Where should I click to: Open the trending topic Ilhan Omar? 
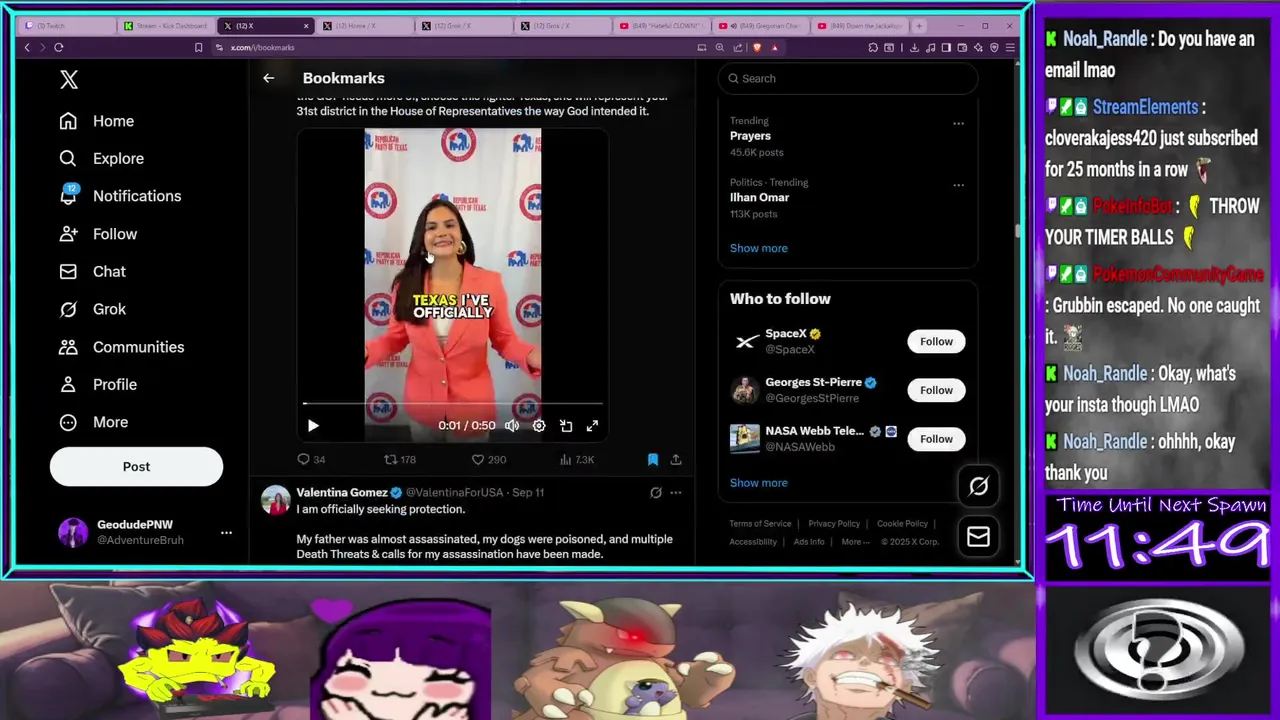click(x=759, y=198)
